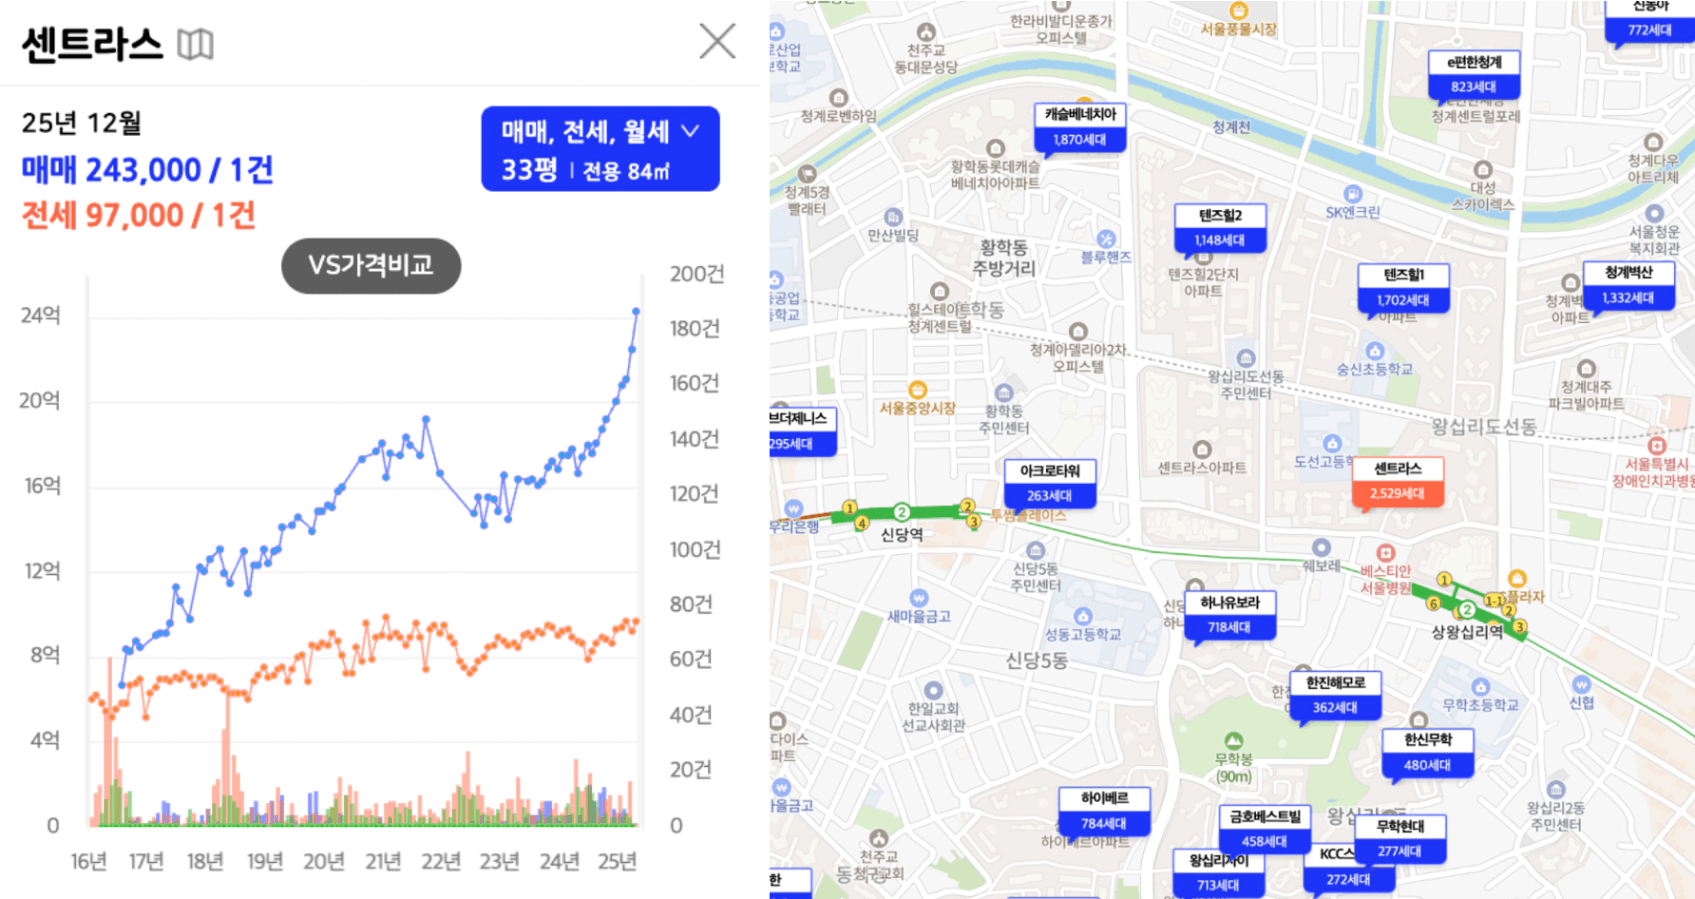Click the 신당역 subway line 2 badge
This screenshot has height=899, width=1695.
point(902,512)
